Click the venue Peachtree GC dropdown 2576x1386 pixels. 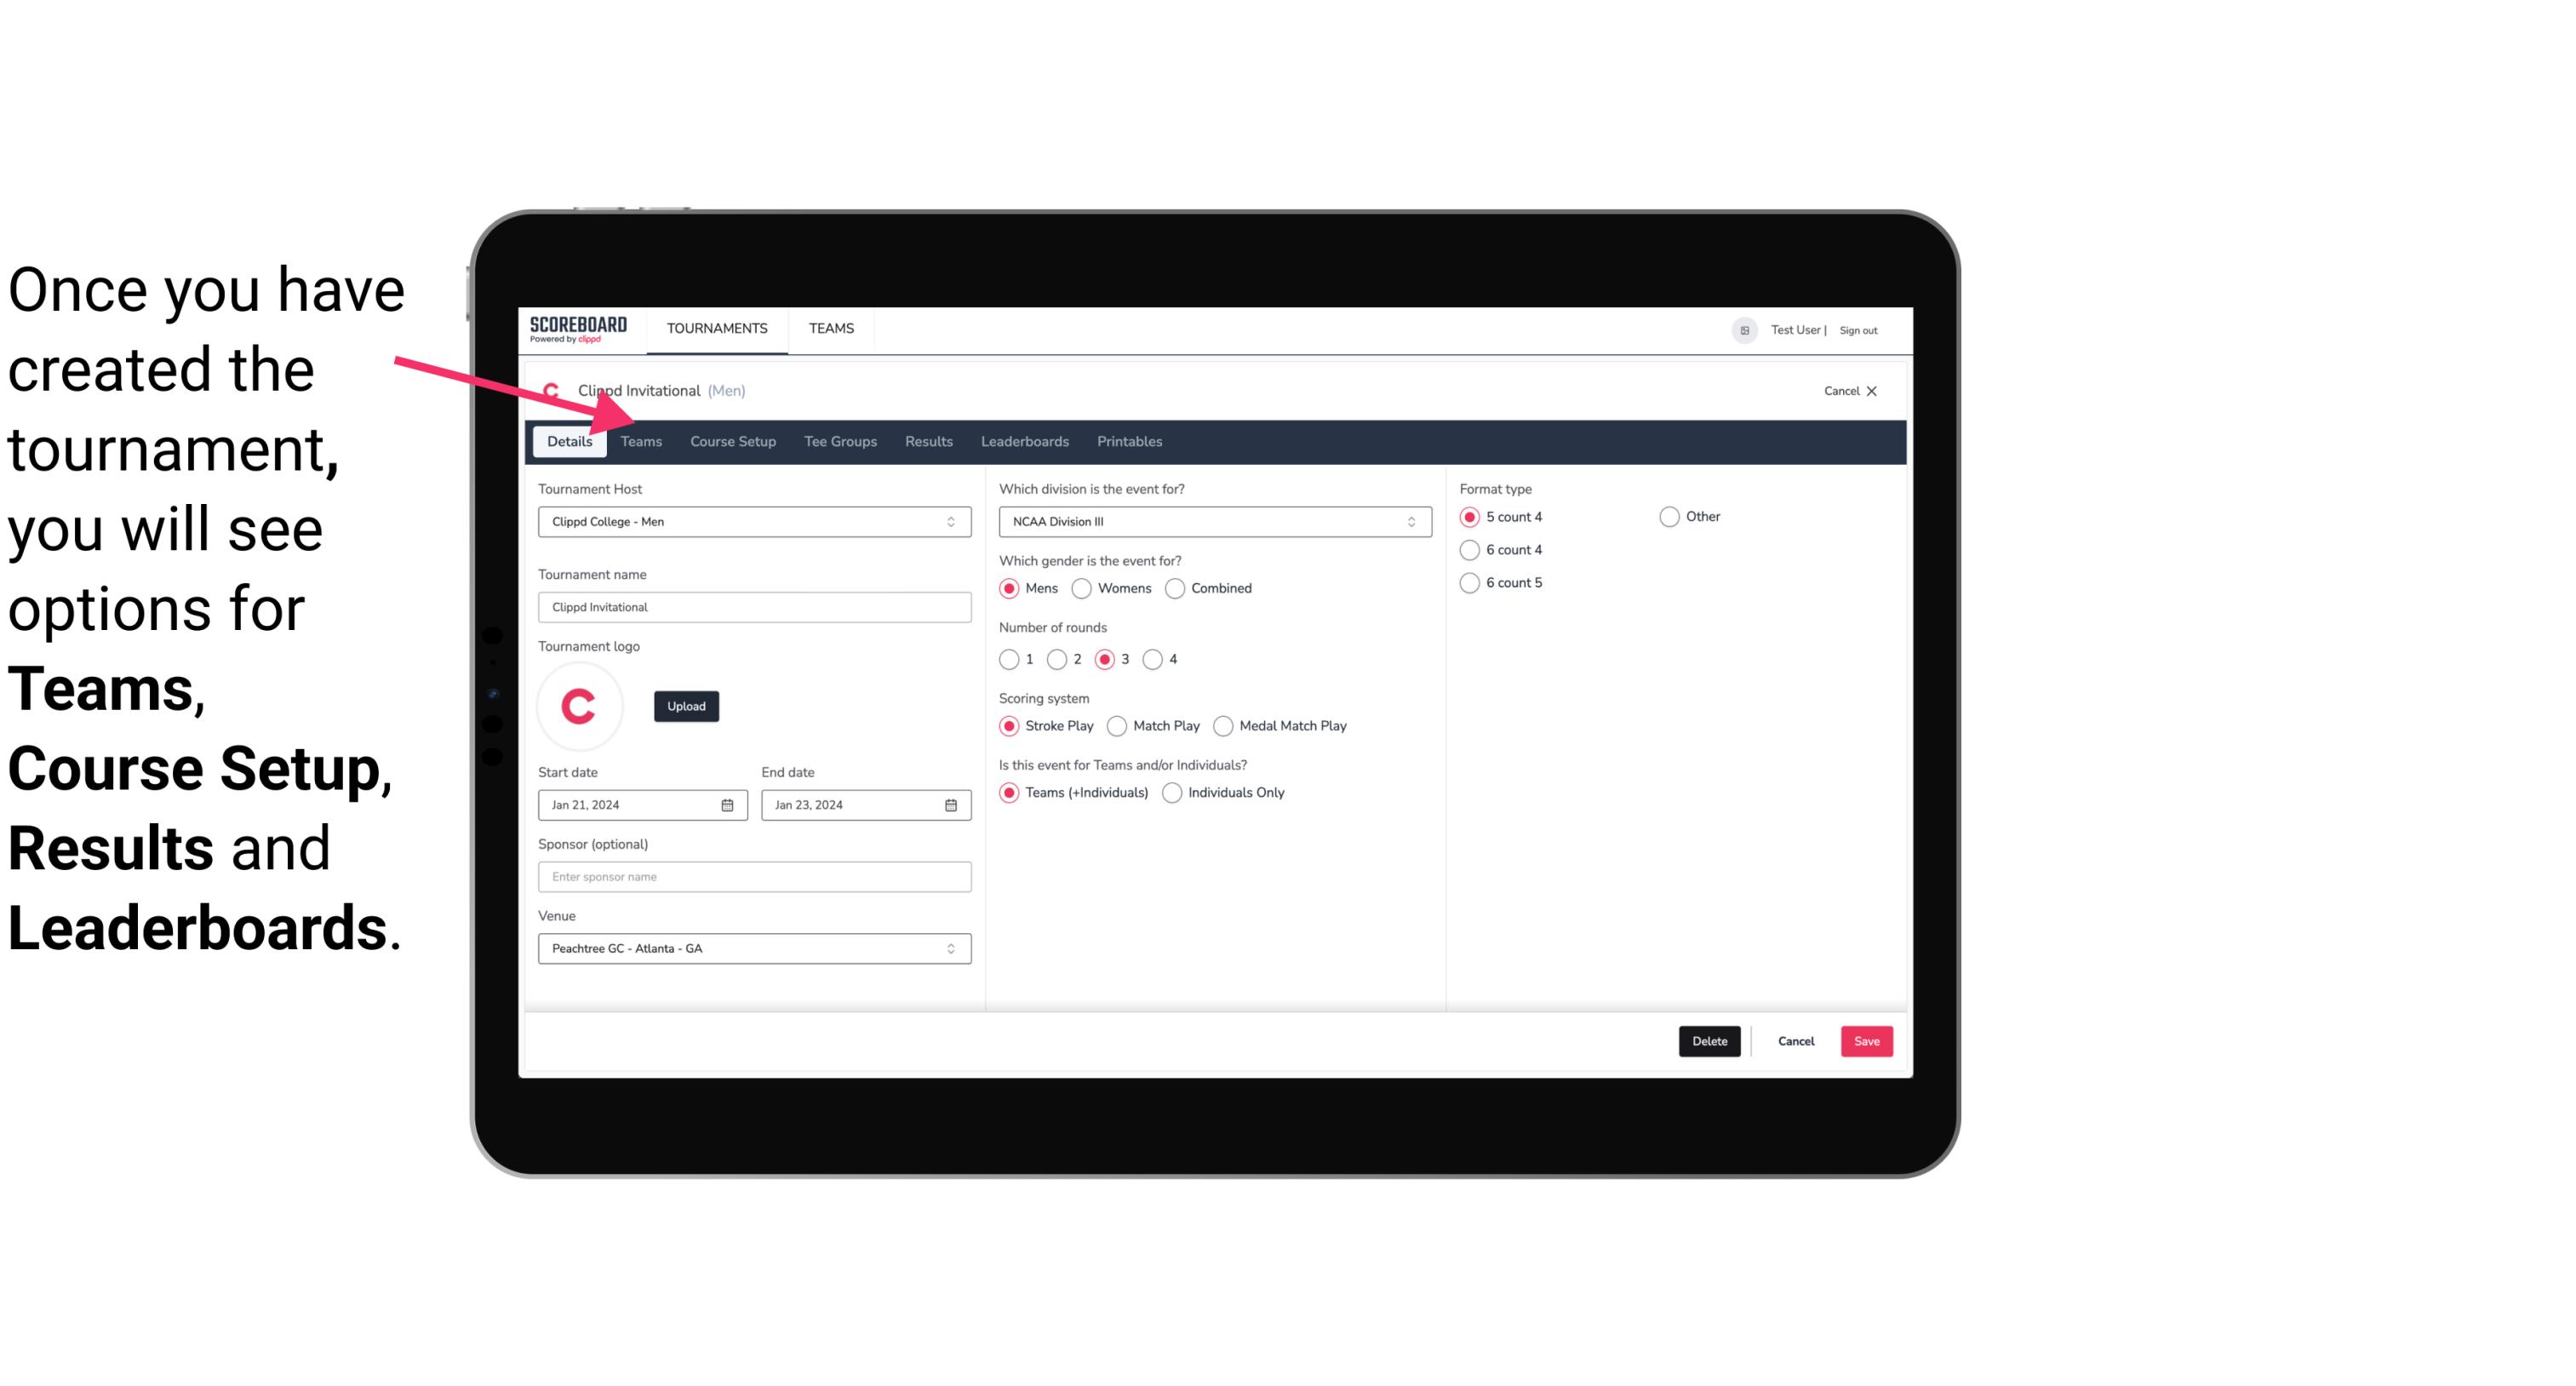click(x=753, y=948)
